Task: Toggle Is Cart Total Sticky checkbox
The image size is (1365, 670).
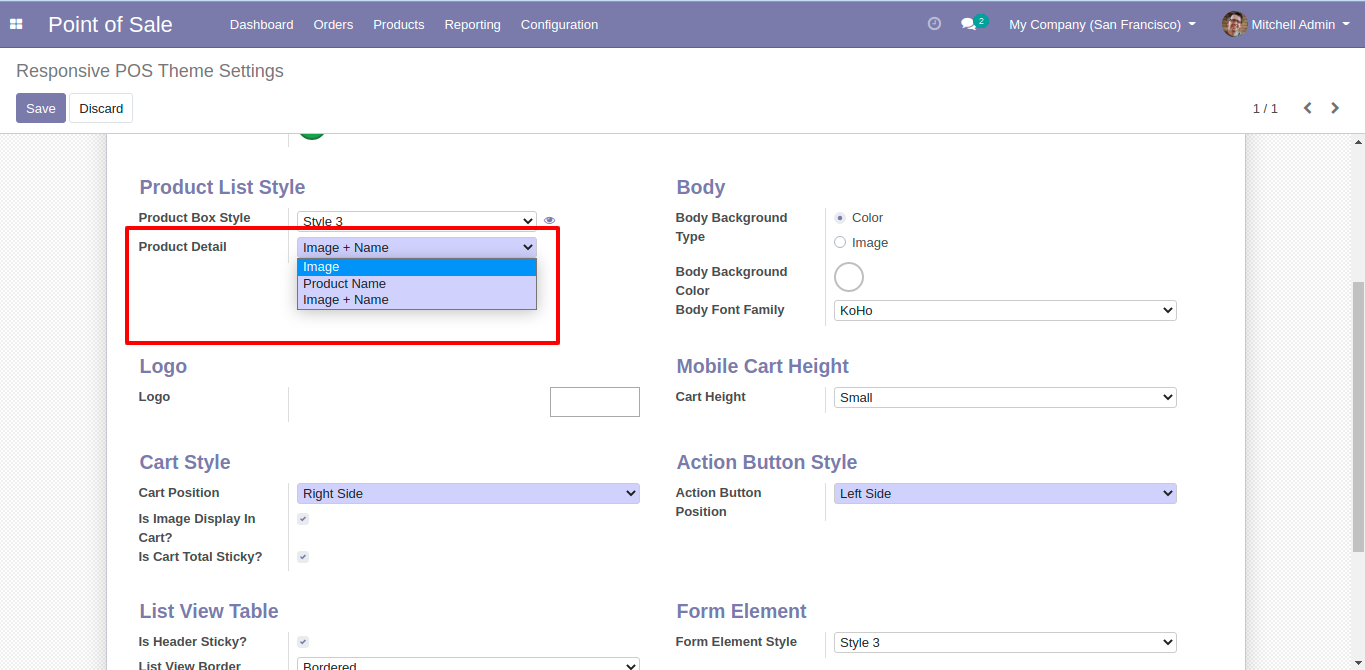Action: click(x=303, y=557)
